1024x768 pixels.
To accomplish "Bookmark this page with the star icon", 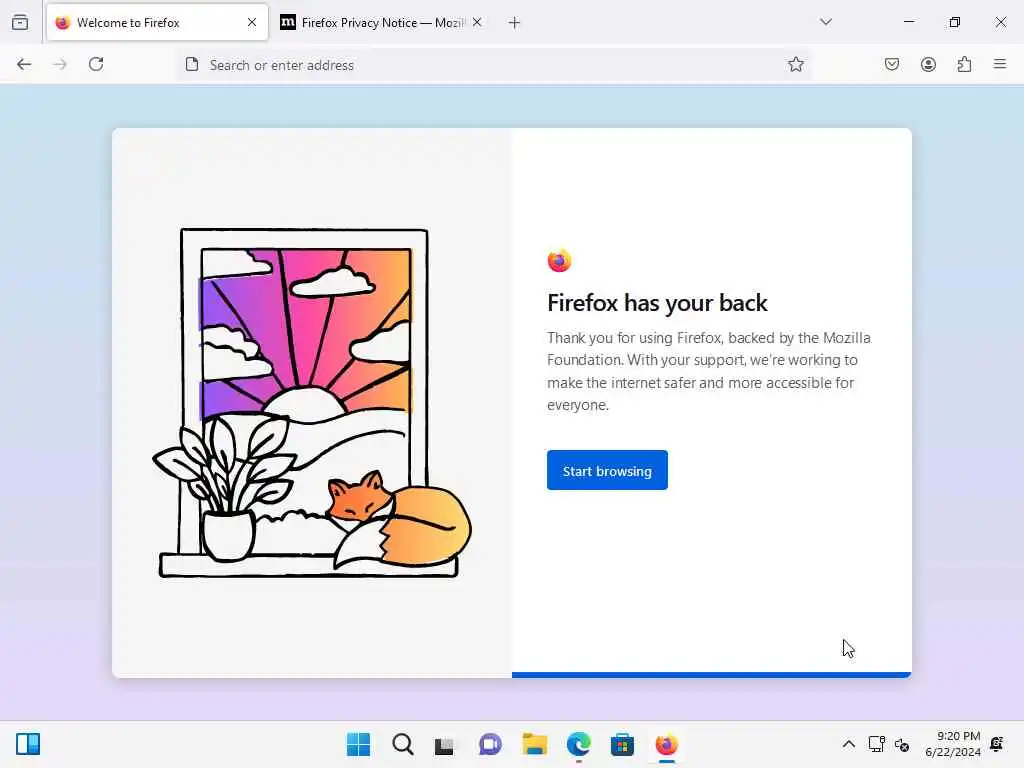I will 795,64.
